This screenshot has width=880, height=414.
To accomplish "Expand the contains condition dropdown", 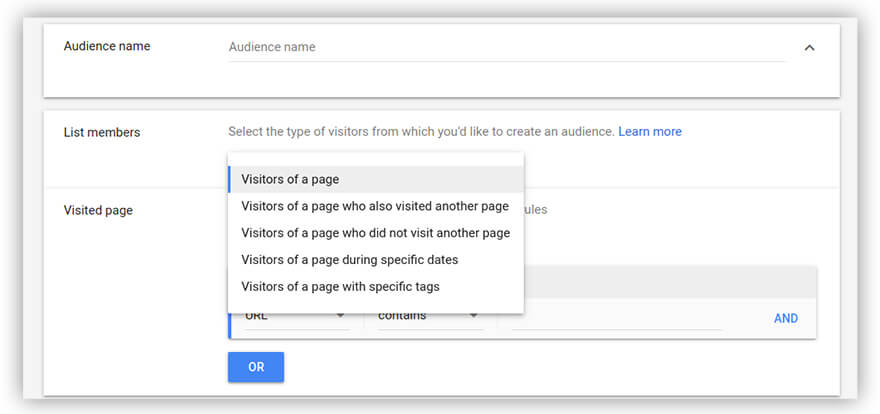I will (475, 317).
